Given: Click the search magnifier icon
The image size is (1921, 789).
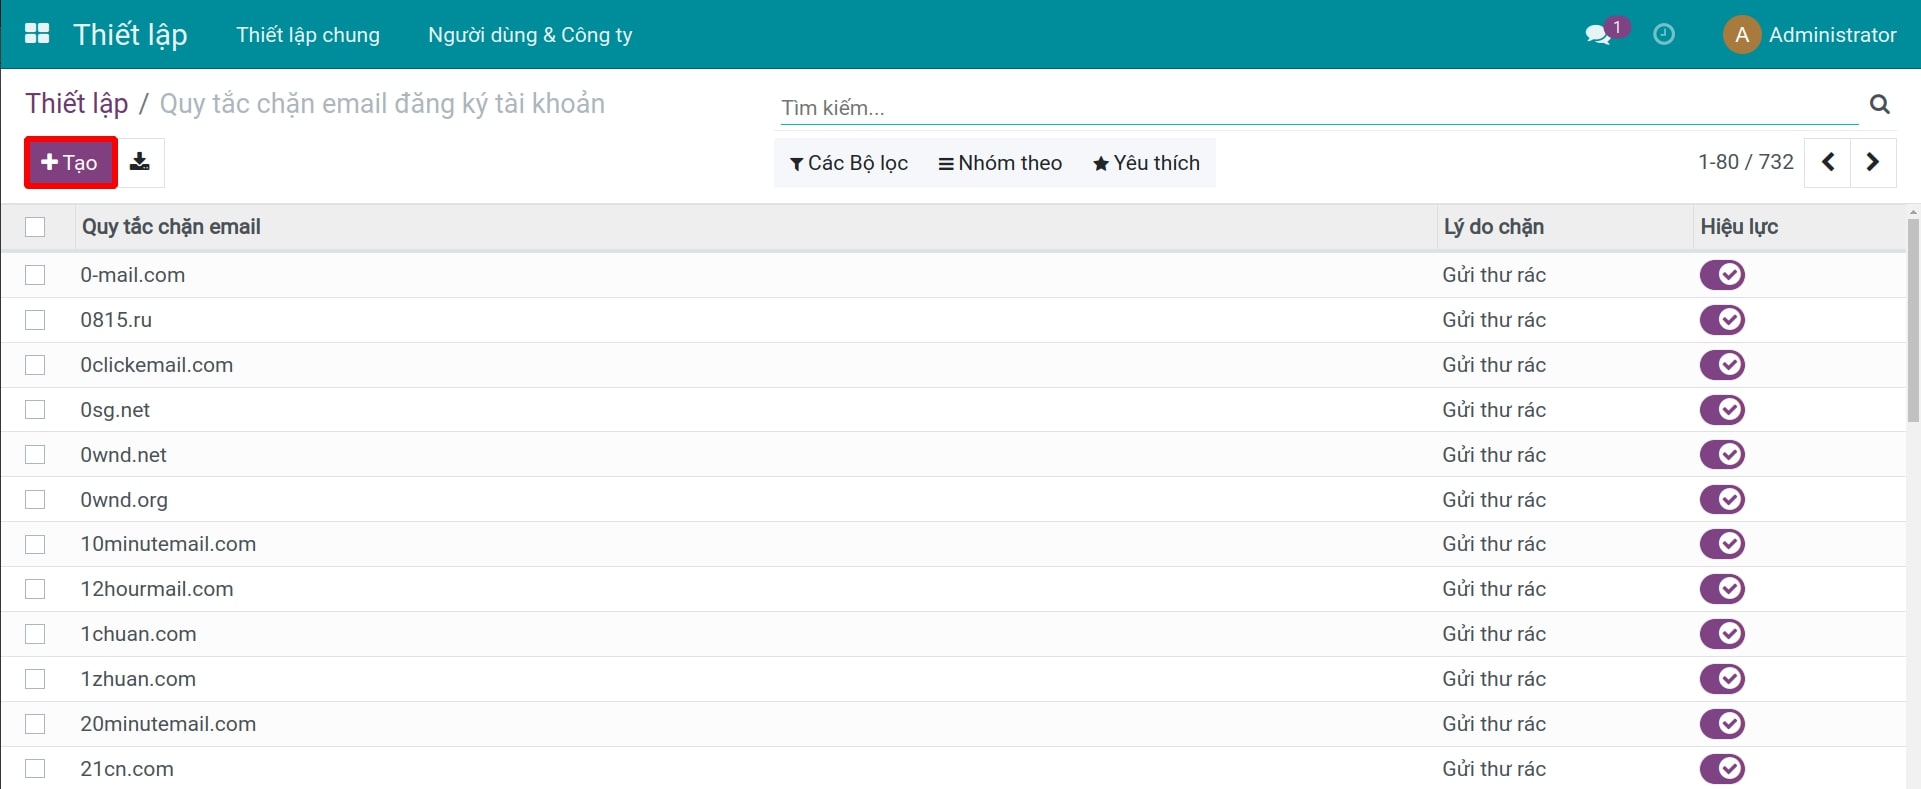Looking at the screenshot, I should [x=1879, y=105].
